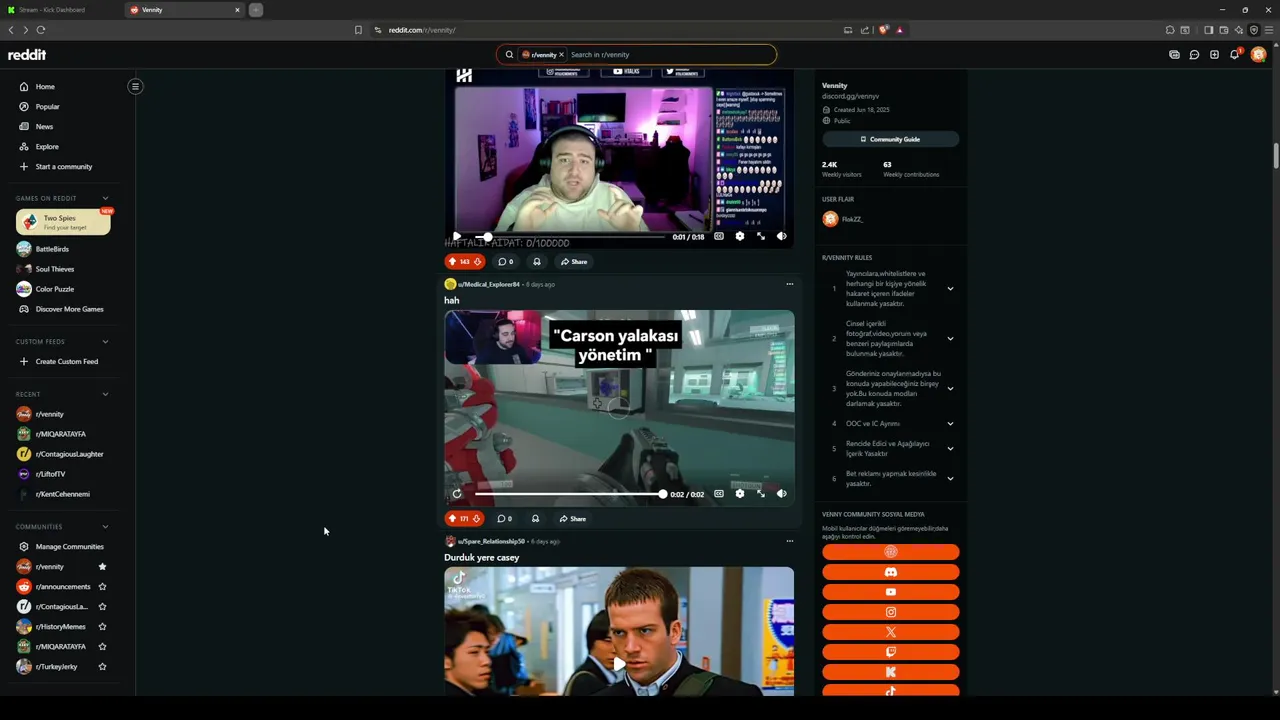Open comments on the 'hah' post
Viewport: 1280px width, 720px height.
(505, 519)
